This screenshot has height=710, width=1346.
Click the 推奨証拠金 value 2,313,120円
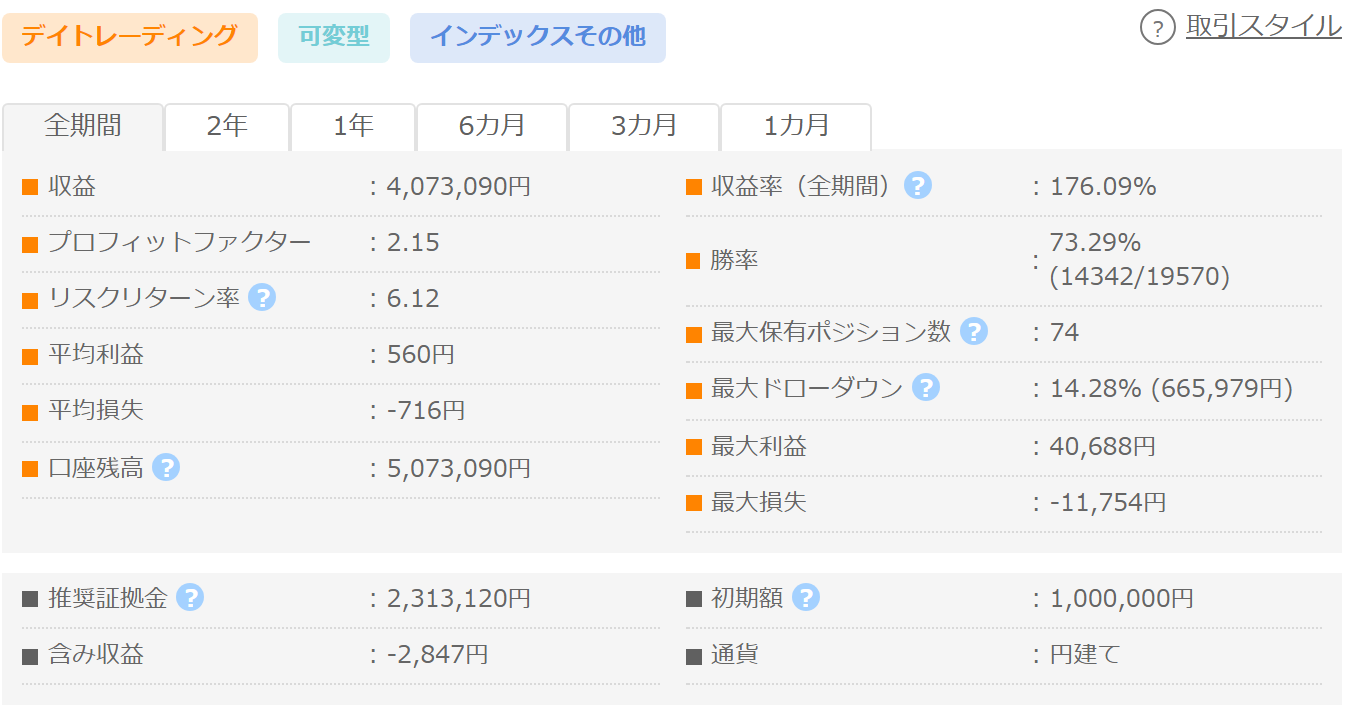[x=459, y=599]
